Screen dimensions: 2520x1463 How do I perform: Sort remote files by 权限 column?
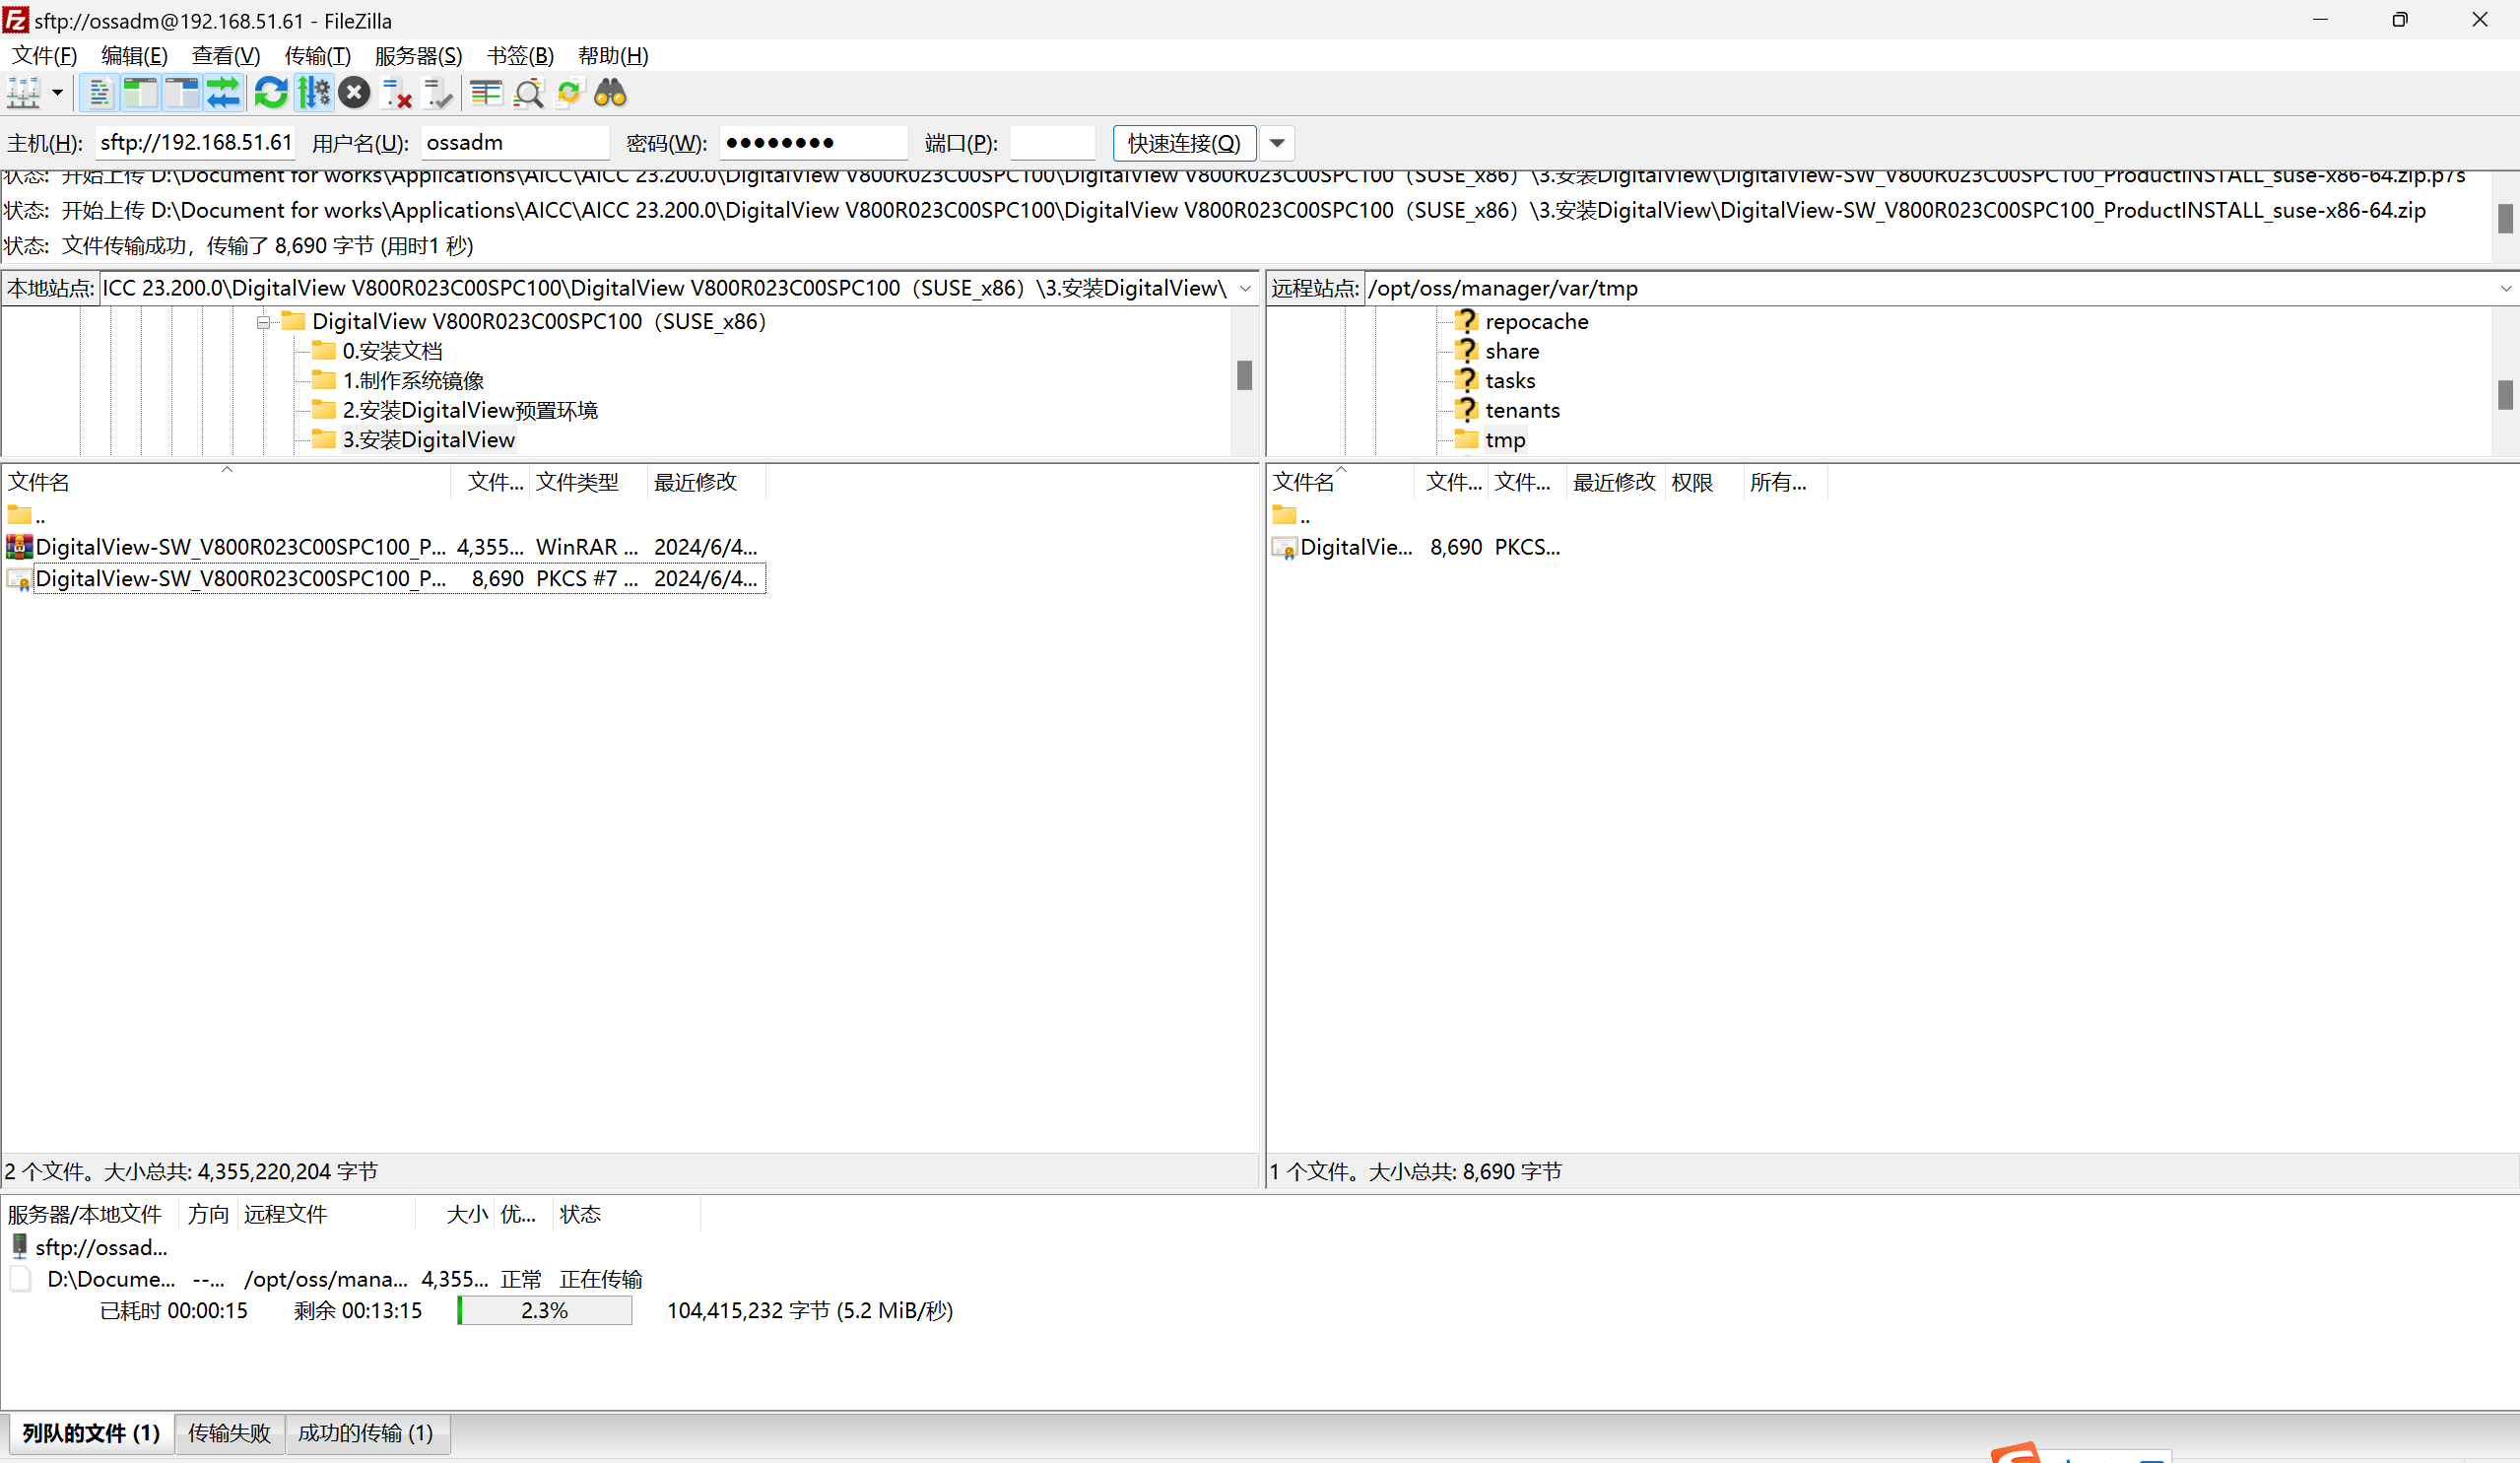(1703, 482)
